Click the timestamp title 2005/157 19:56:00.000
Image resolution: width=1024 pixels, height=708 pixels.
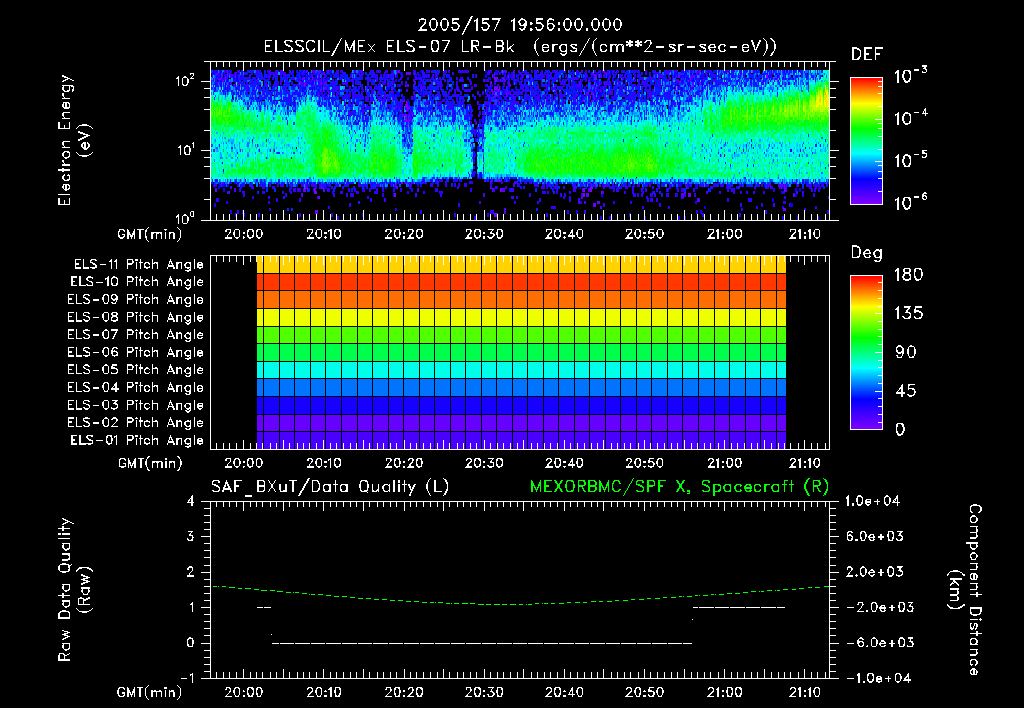pos(520,25)
